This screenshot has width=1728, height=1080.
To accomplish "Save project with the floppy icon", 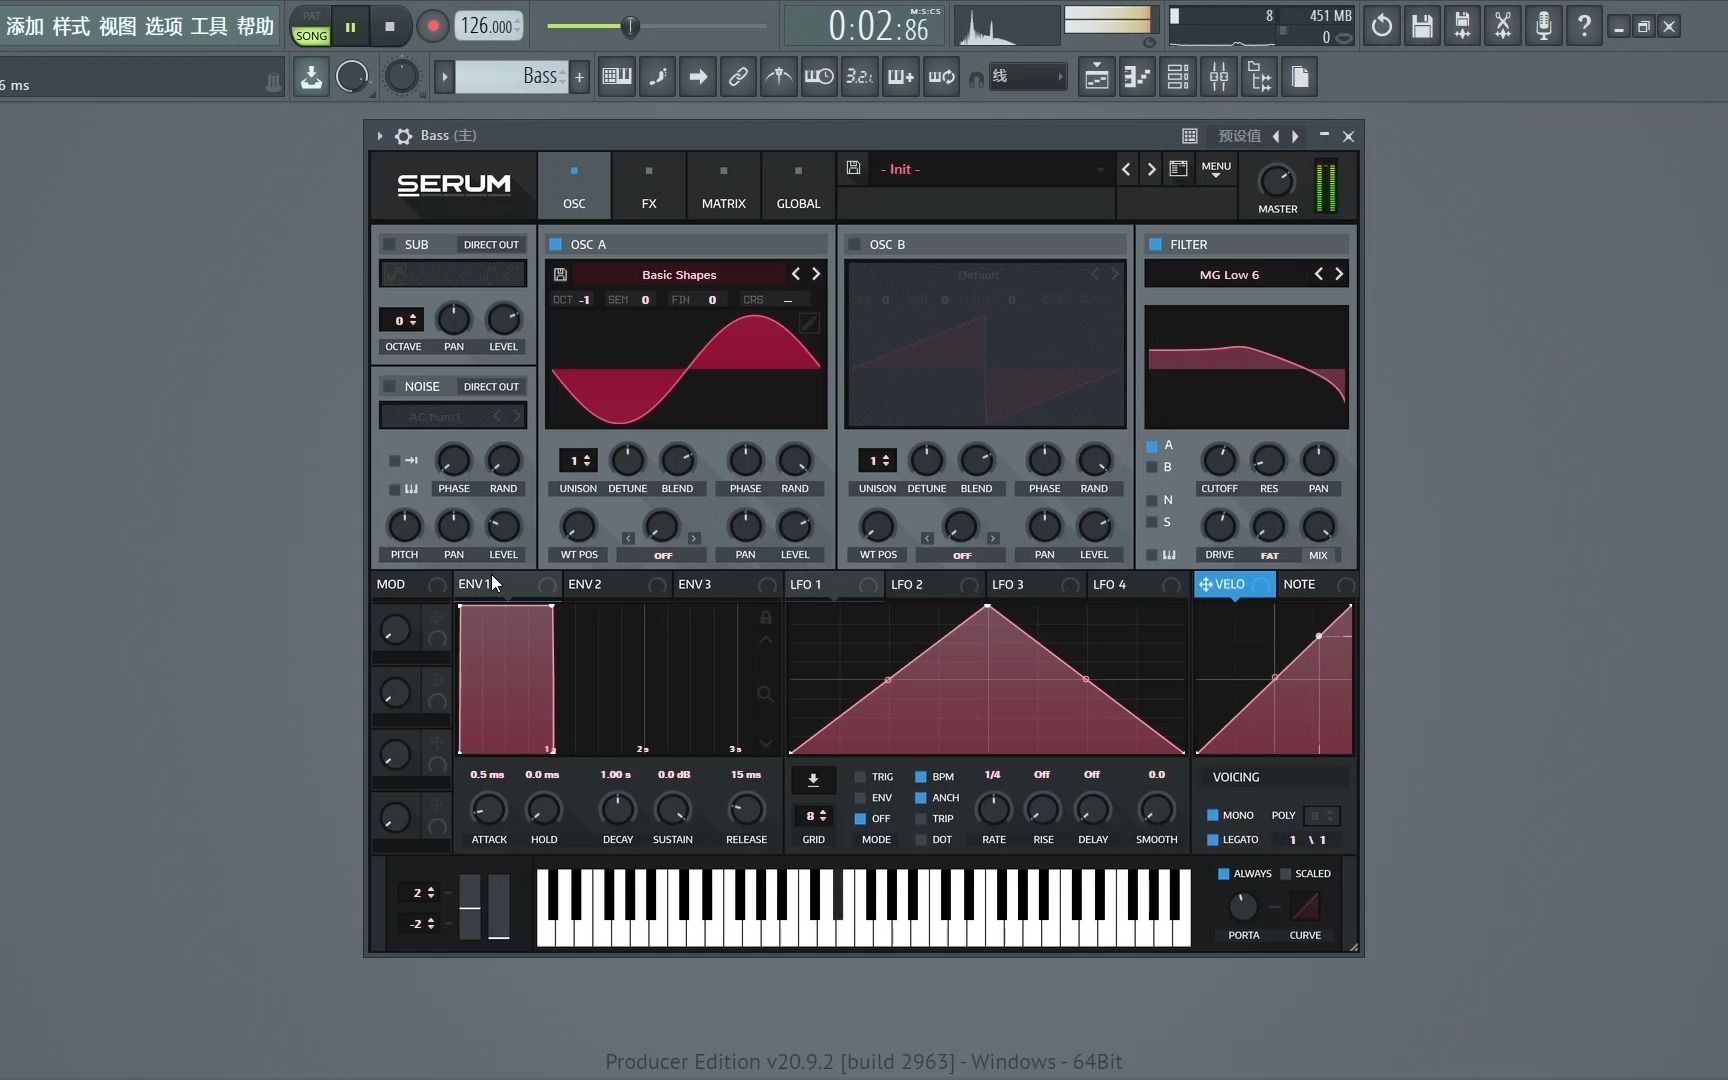I will (1422, 26).
